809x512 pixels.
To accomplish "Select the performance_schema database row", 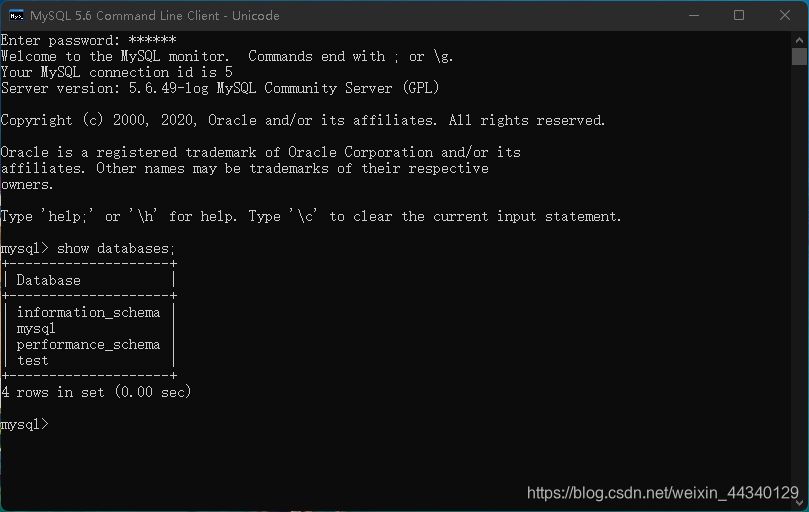I will tap(88, 344).
